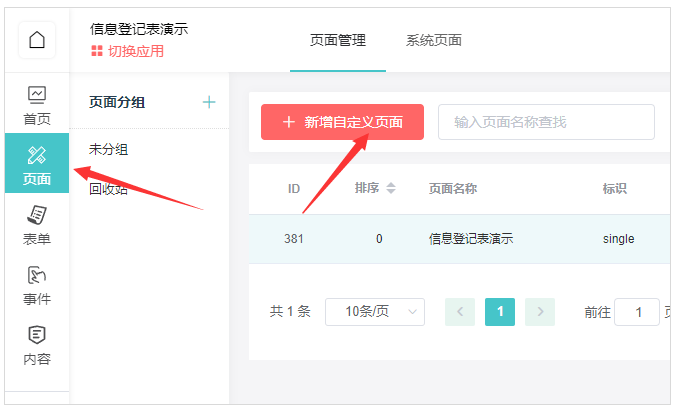Open the home house icon button
Viewport: 679px width, 407px height.
(37, 40)
